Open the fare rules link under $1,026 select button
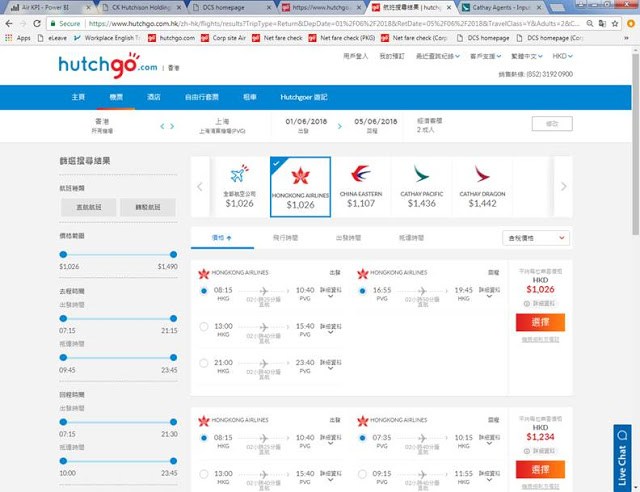The width and height of the screenshot is (640, 492). tap(540, 340)
